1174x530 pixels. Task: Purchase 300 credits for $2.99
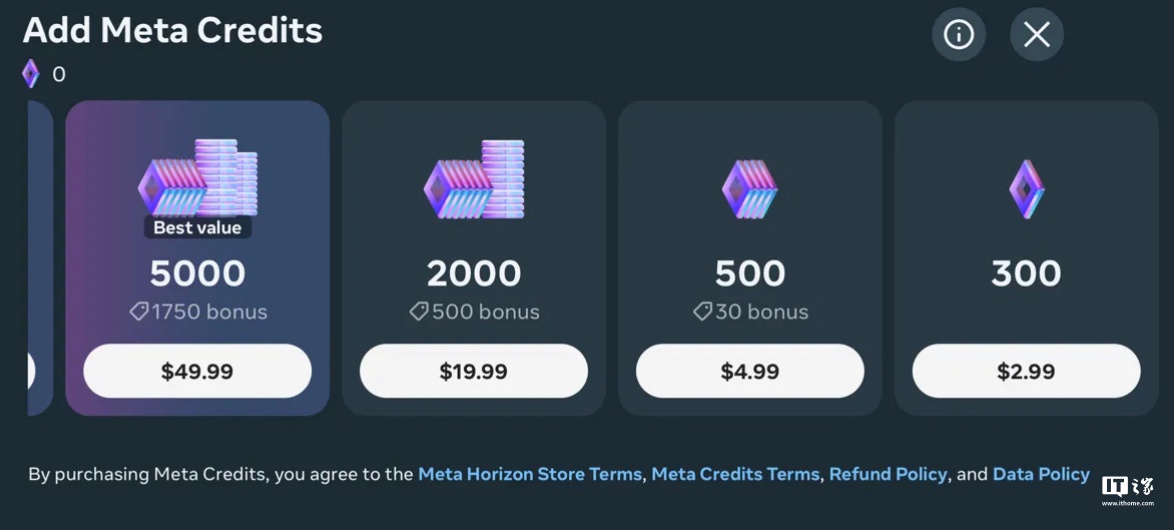[x=1026, y=372]
